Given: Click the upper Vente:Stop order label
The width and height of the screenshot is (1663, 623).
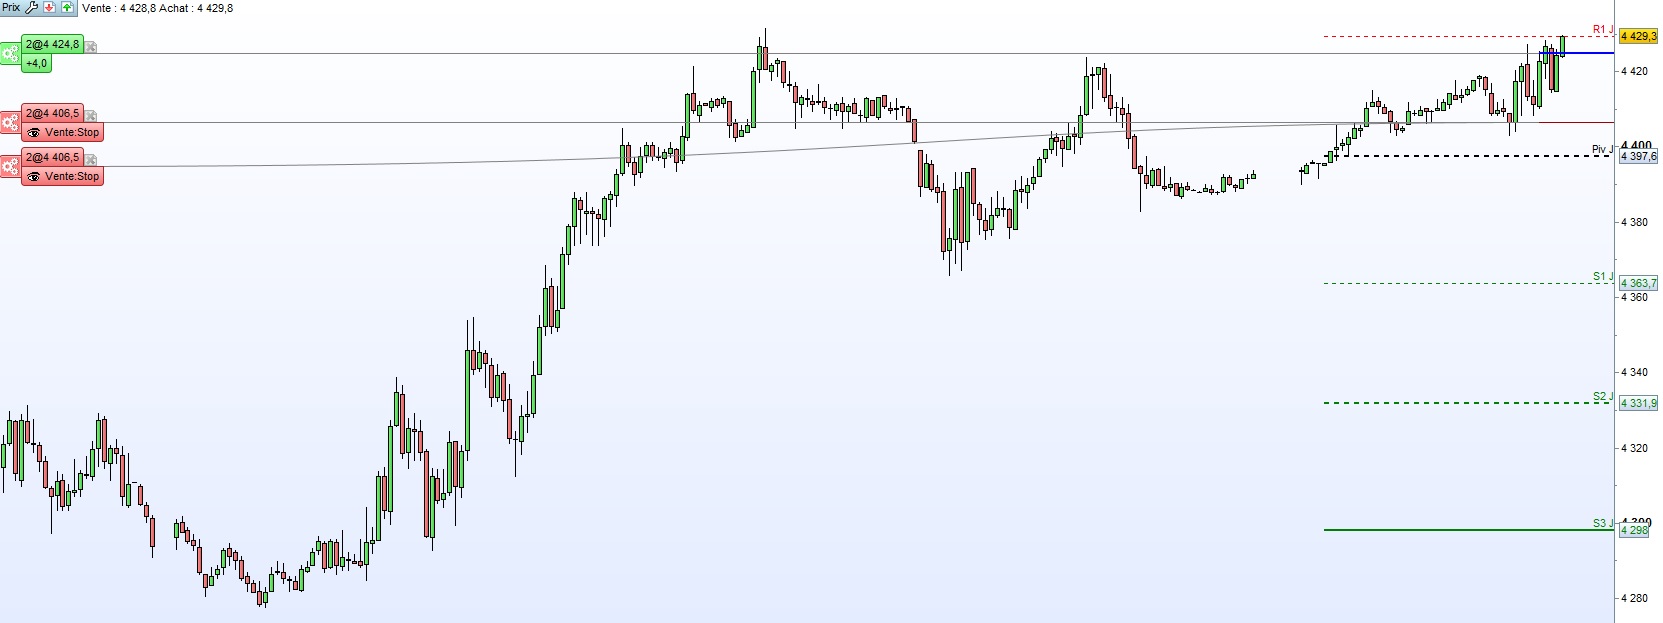Looking at the screenshot, I should pos(72,132).
